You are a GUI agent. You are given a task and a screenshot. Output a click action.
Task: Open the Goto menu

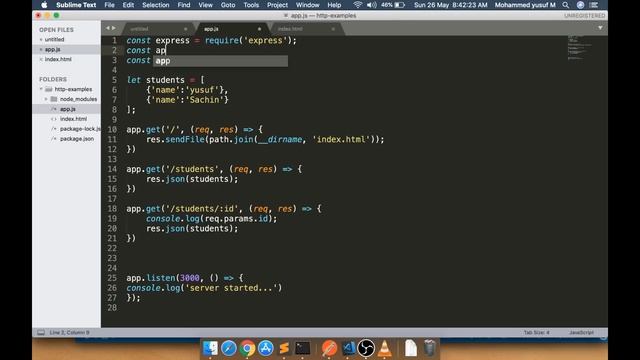coord(228,5)
